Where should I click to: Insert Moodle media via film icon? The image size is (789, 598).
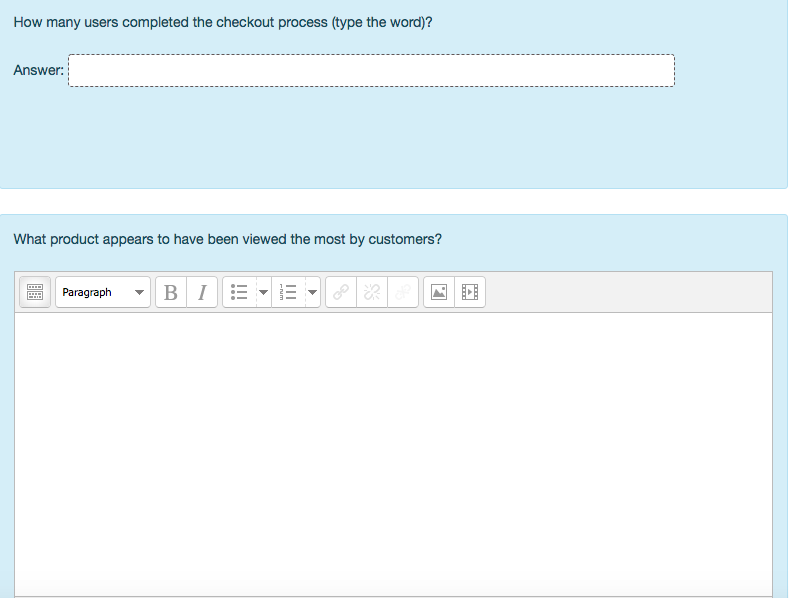[x=470, y=292]
